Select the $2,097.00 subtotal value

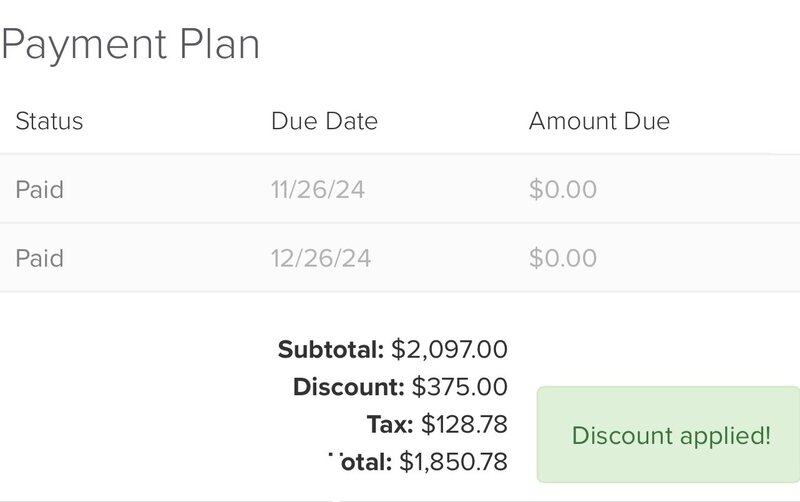pyautogui.click(x=449, y=349)
